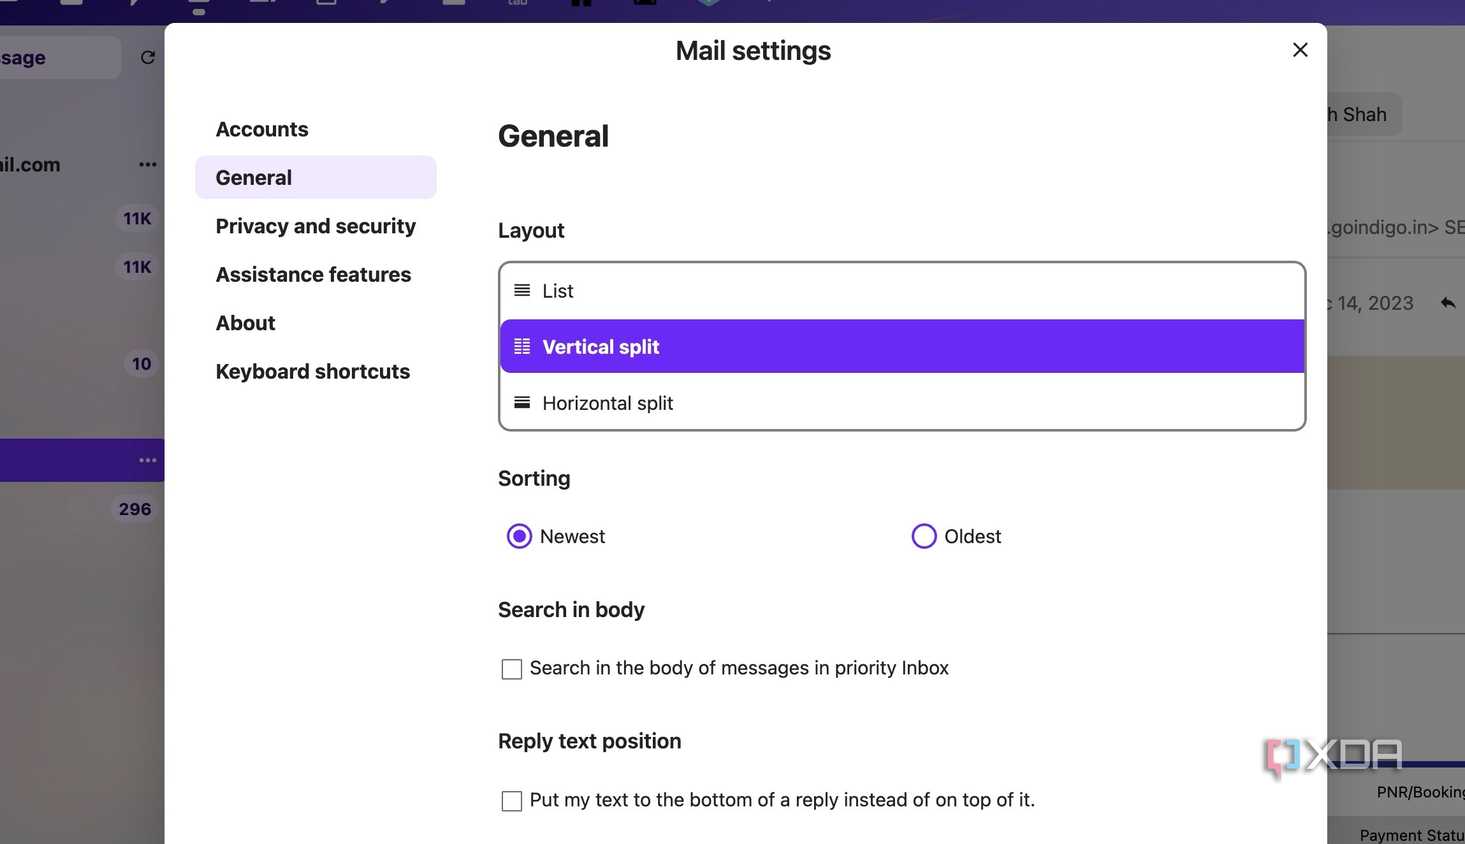This screenshot has width=1465, height=844.
Task: Choose the List layout option
Action: pos(902,291)
